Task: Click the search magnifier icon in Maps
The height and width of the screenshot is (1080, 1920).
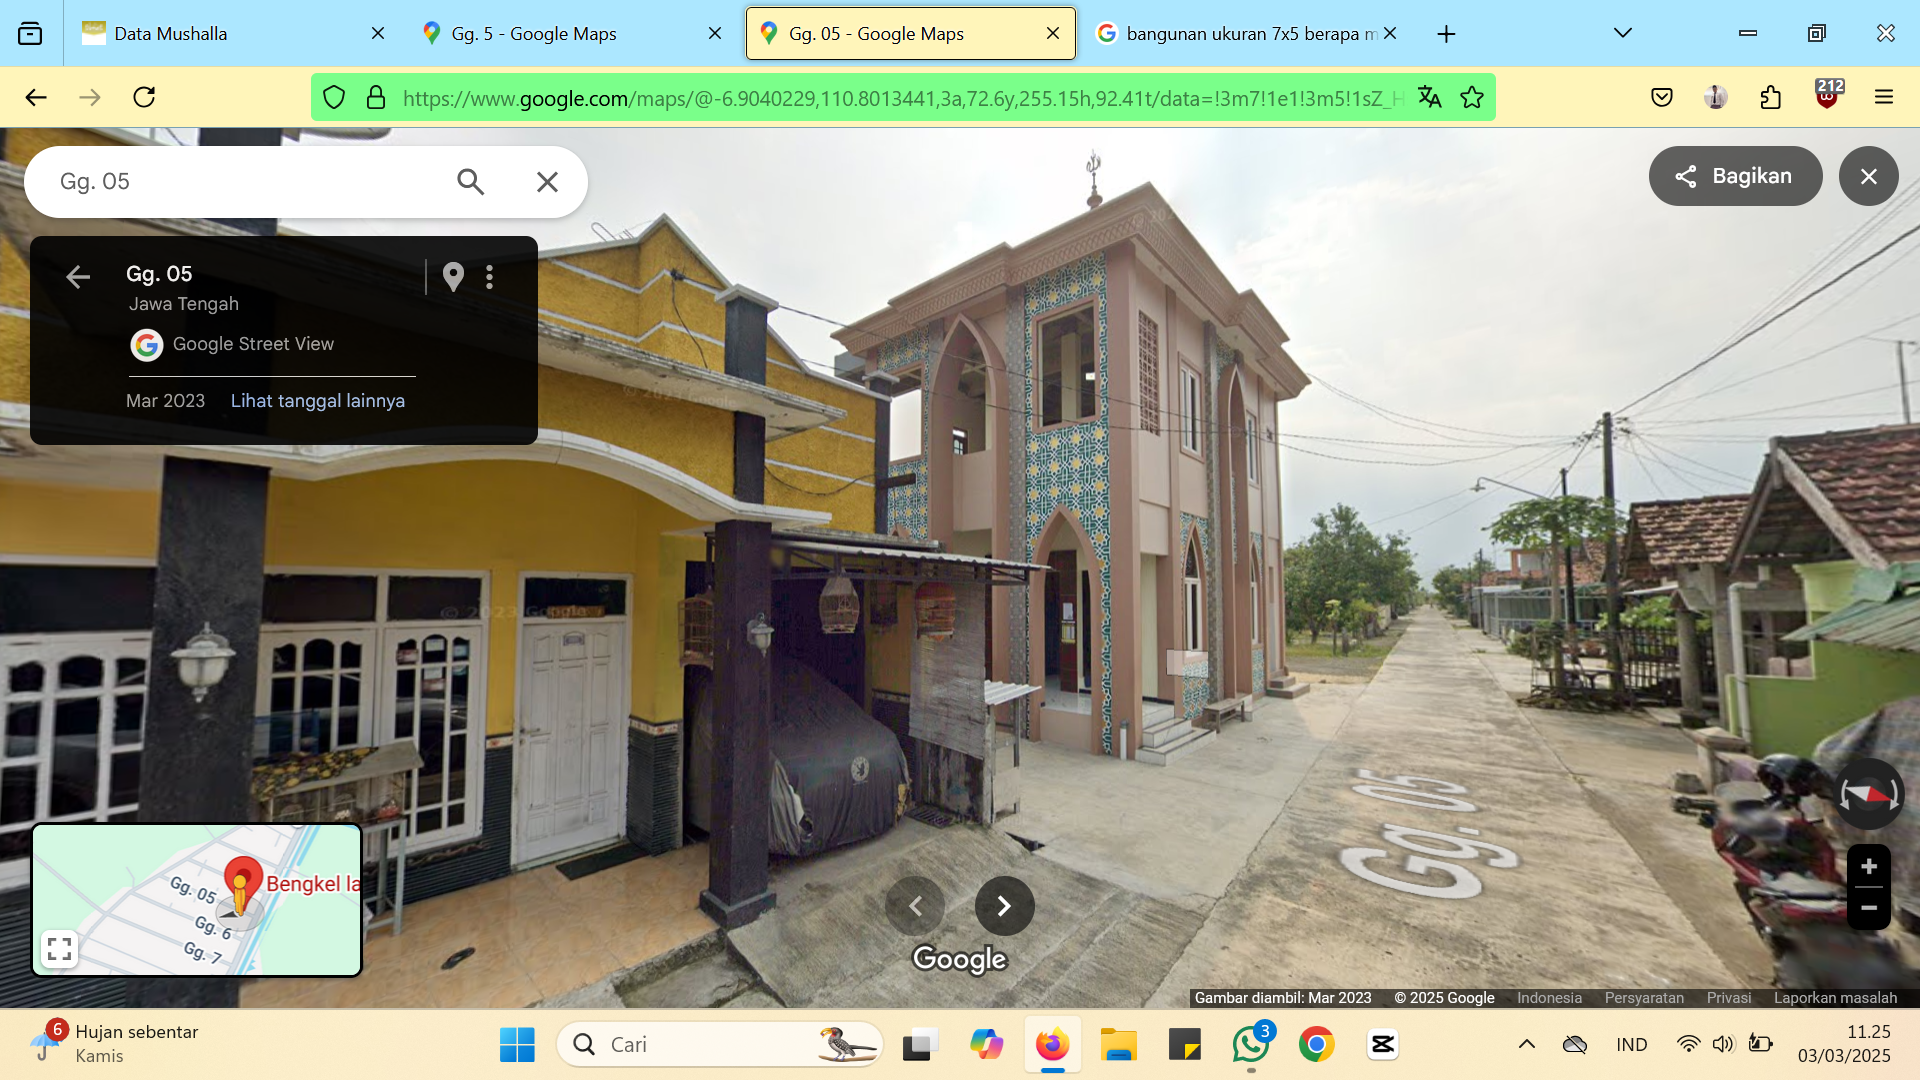Action: pos(470,182)
